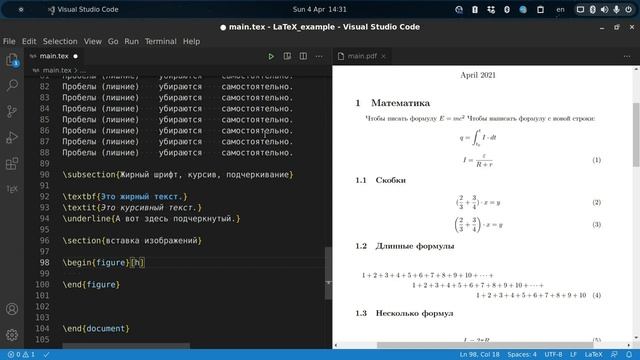Image resolution: width=640 pixels, height=360 pixels.
Task: Switch to the main.pdf tab
Action: [x=362, y=56]
